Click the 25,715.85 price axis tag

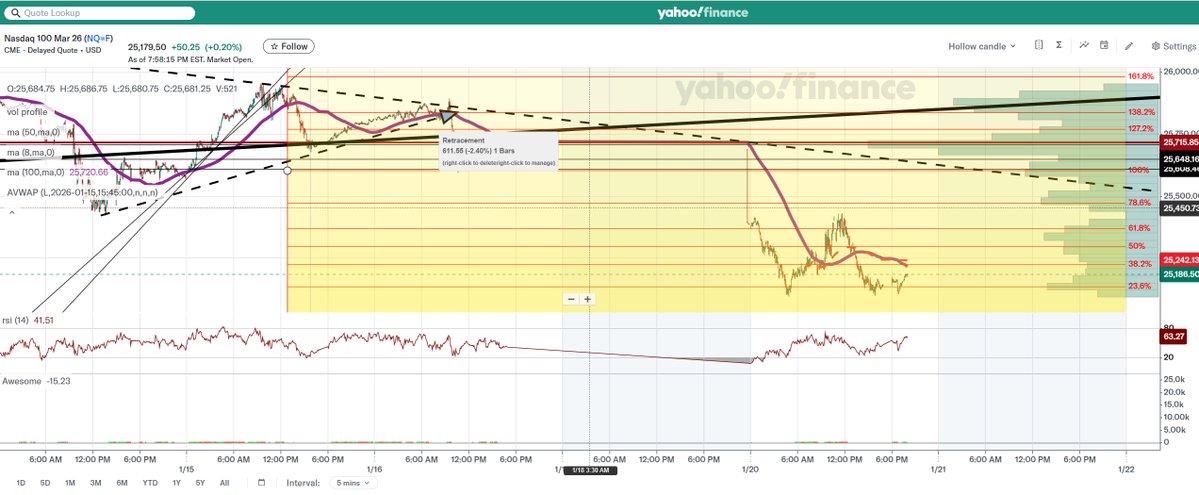pyautogui.click(x=1180, y=142)
